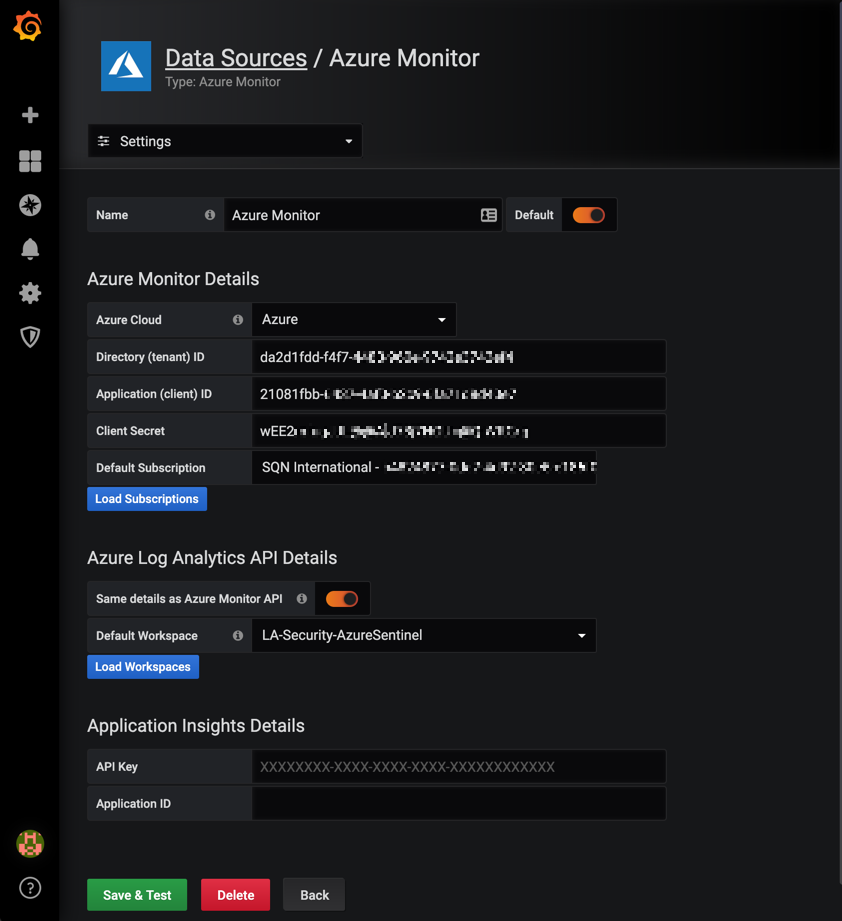Open the Help question mark menu
Viewport: 842px width, 921px height.
[29, 887]
